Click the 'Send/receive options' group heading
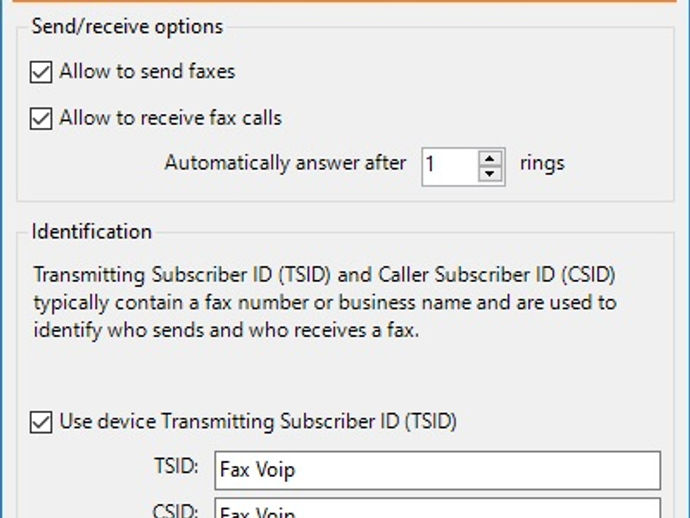Viewport: 690px width, 518px height. [x=127, y=26]
